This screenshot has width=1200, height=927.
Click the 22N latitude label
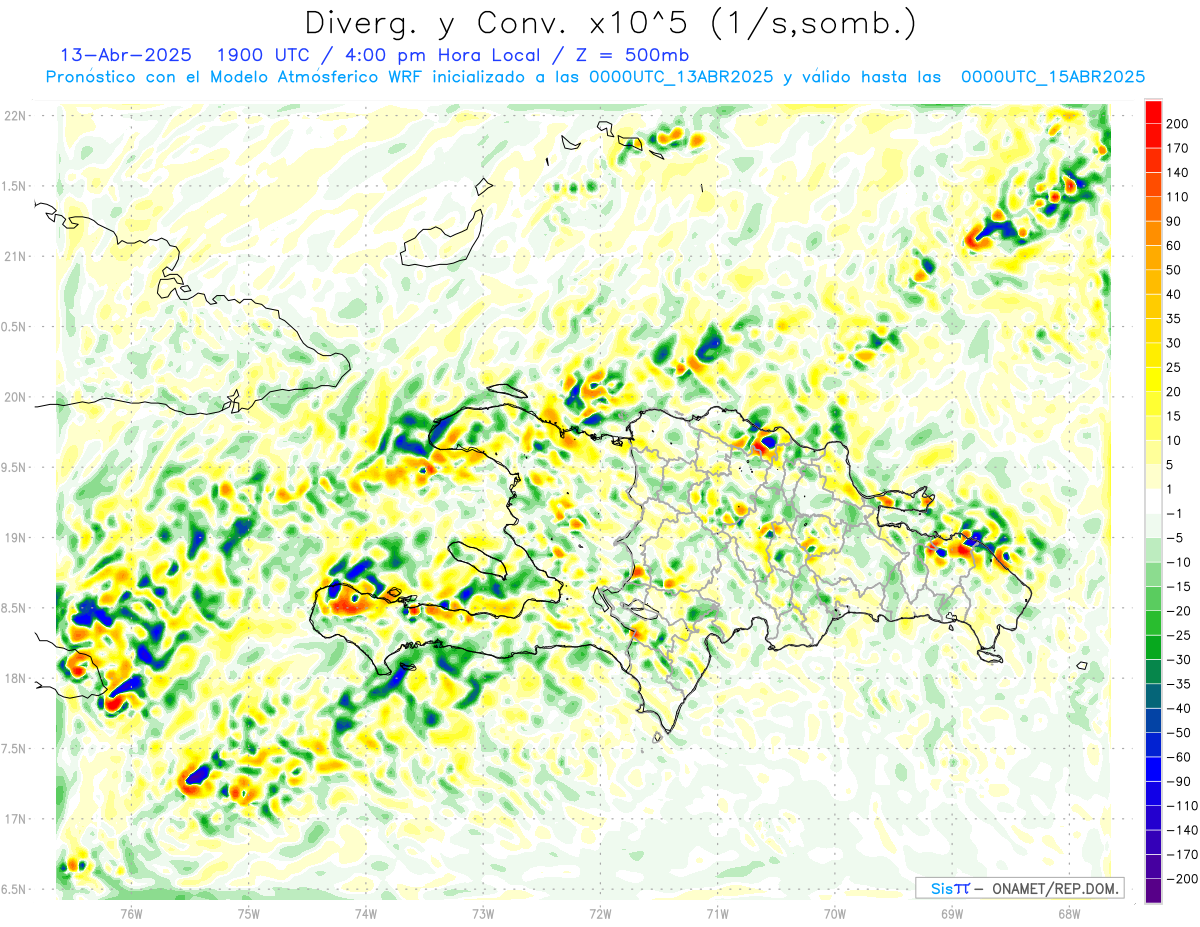(x=16, y=116)
